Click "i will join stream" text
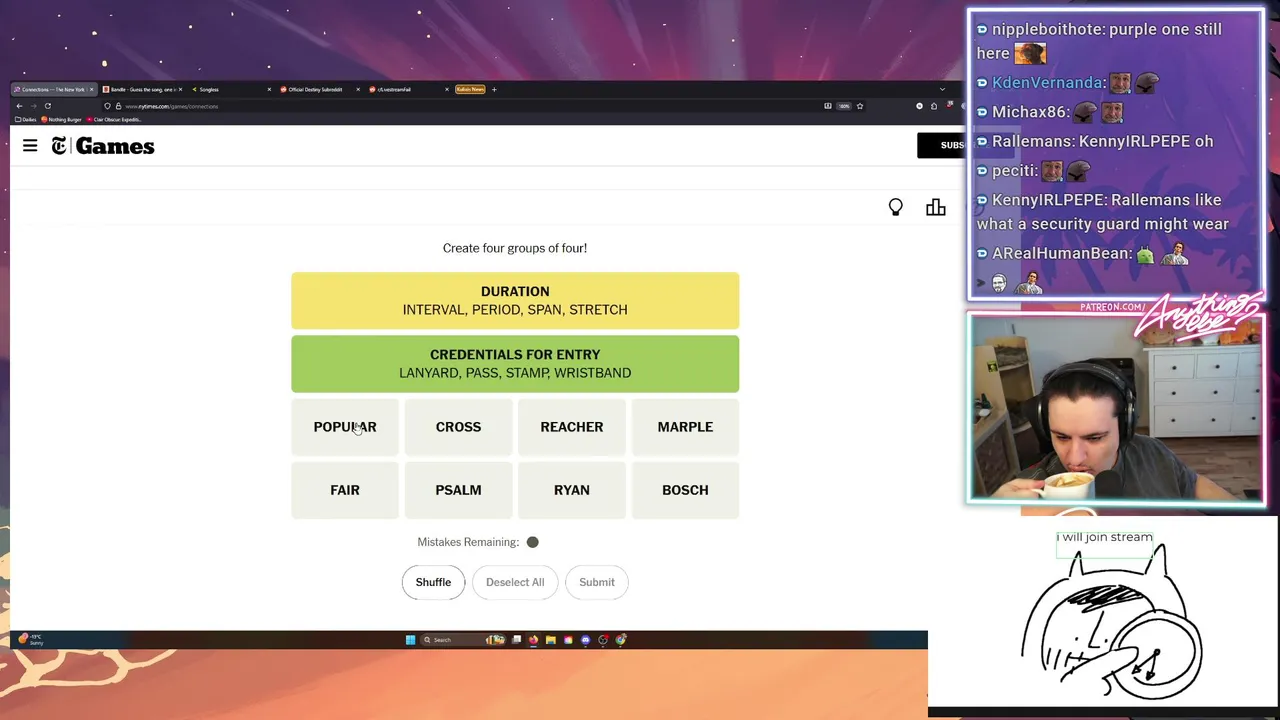 point(1105,537)
